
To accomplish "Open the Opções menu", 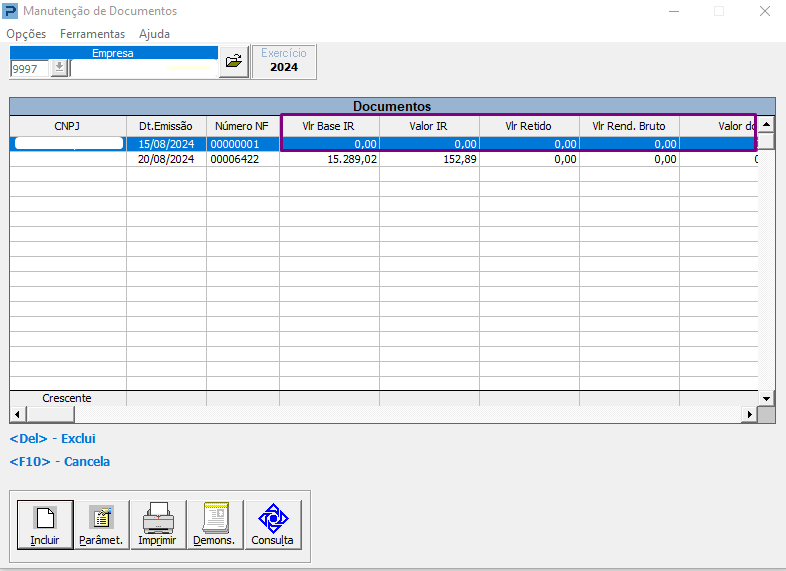I will (x=26, y=34).
